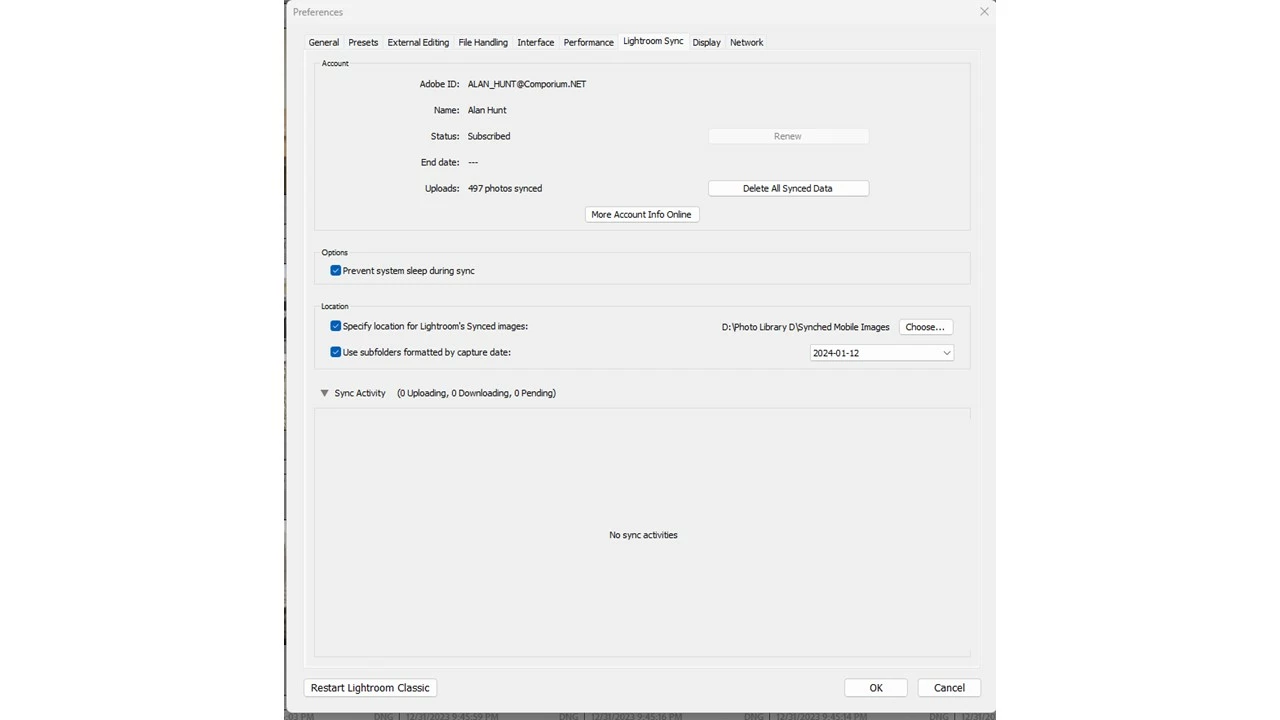Click the Adobe ID email address
This screenshot has width=1280, height=720.
527,84
